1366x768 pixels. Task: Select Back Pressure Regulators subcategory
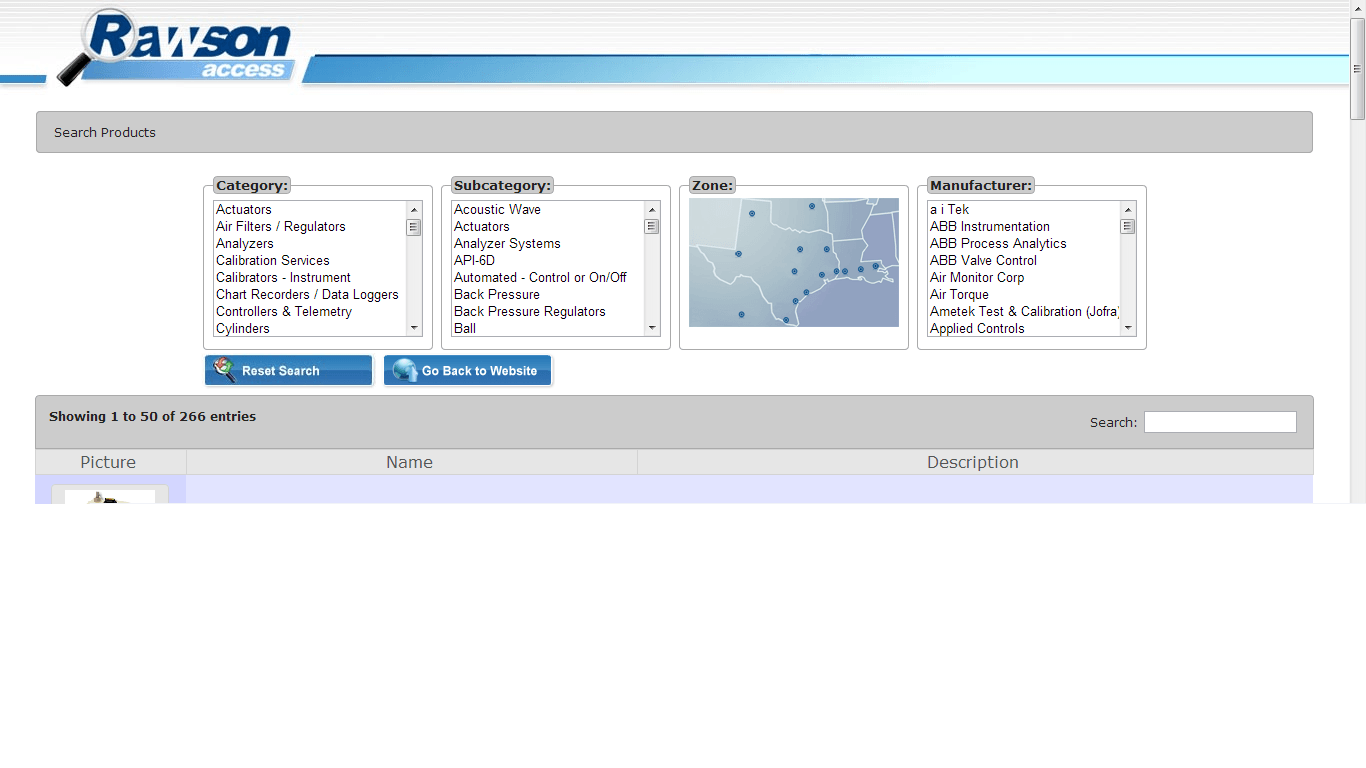[x=529, y=312]
